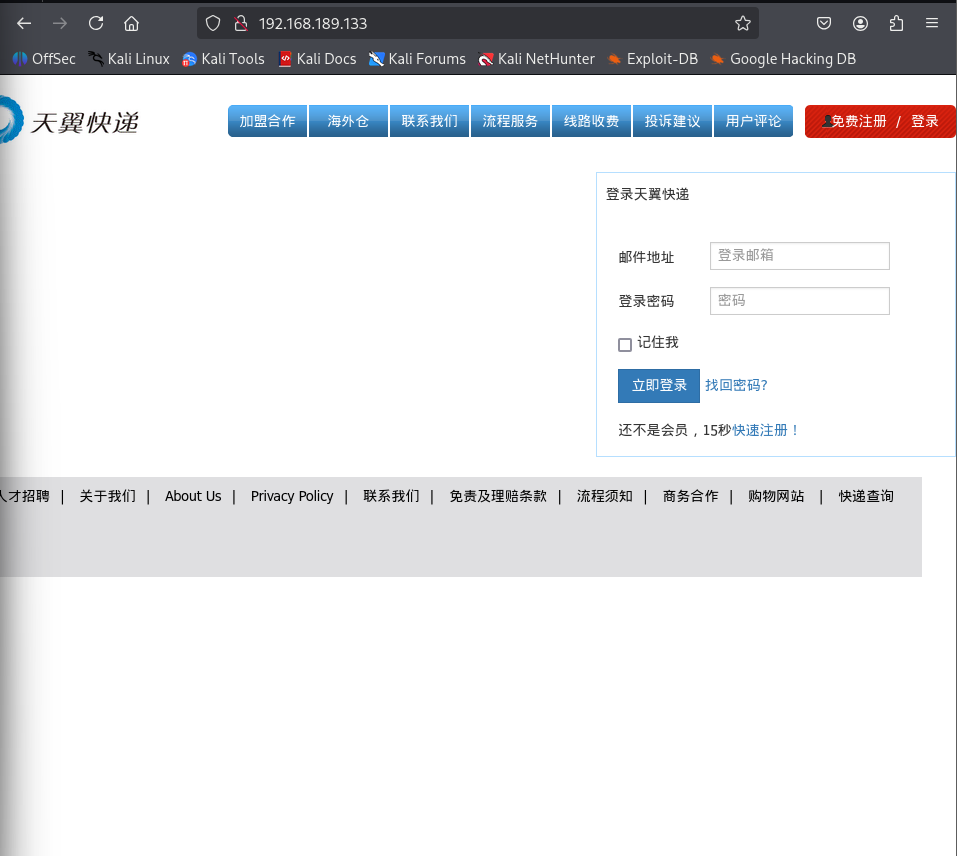Viewport: 957px width, 856px height.
Task: Reload the current page
Action: [x=96, y=22]
